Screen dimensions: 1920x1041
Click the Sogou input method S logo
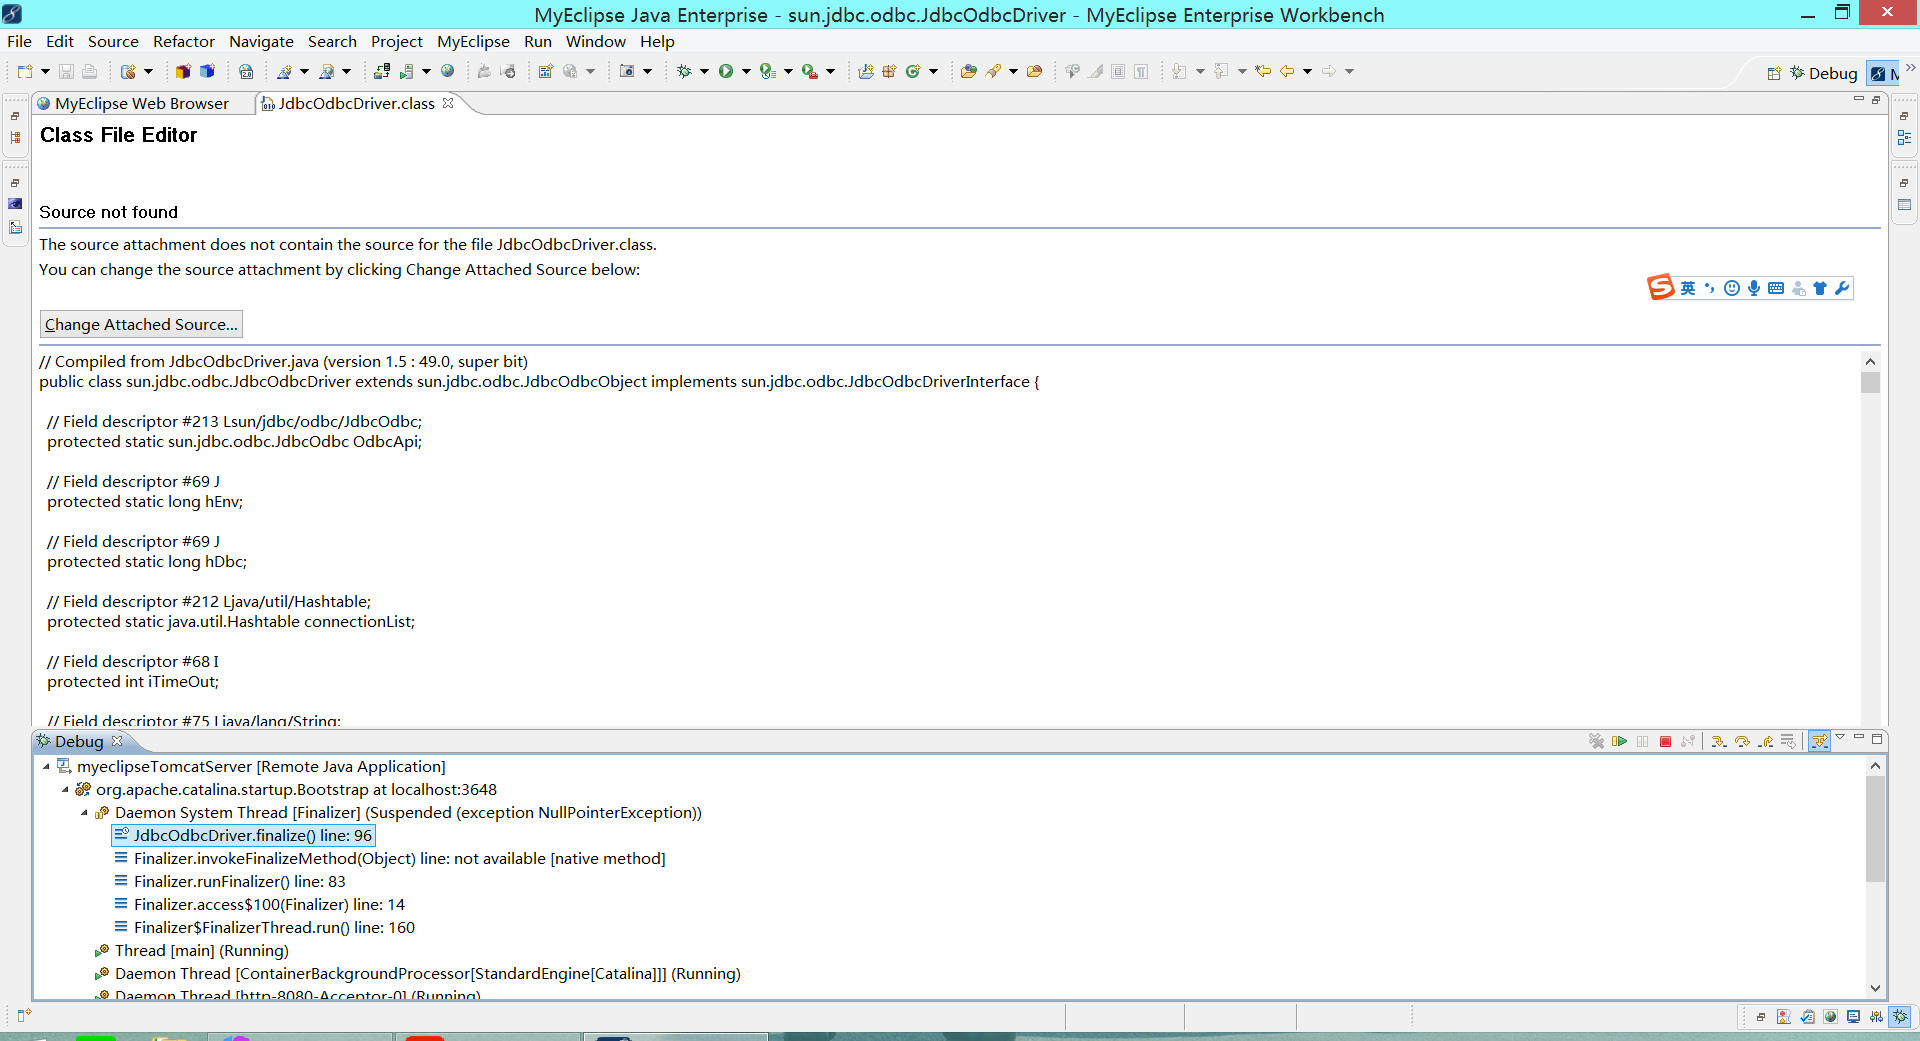pyautogui.click(x=1661, y=287)
